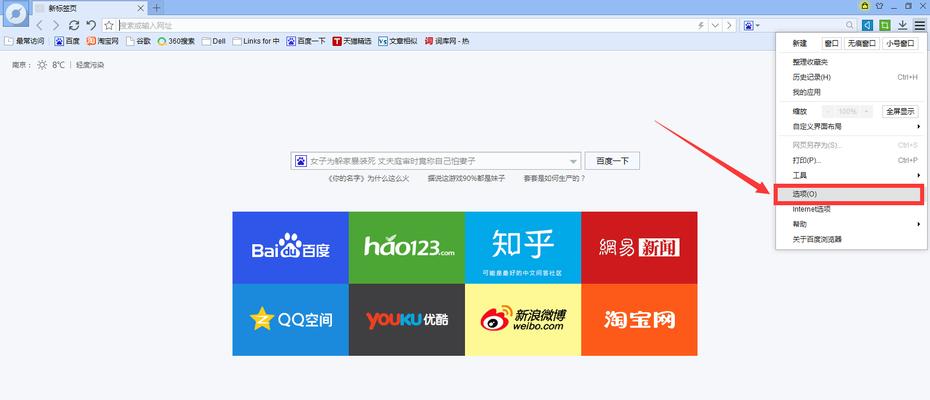
Task: Open hot search 据说这游戏90%都是妹子
Action: click(466, 178)
